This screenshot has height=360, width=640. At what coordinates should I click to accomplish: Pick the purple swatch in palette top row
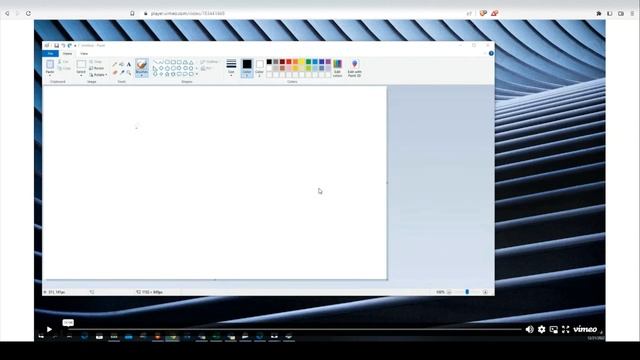[328, 62]
